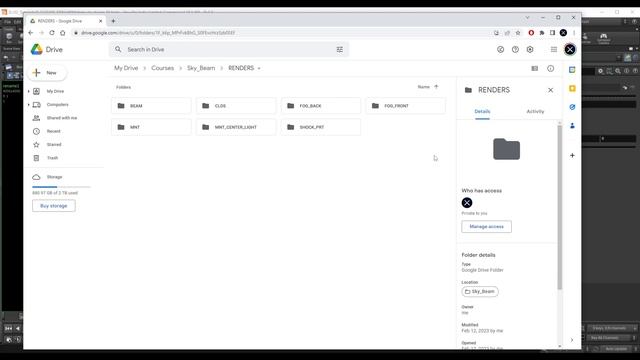640x360 pixels.
Task: Expand My Drive tree arrow
Action: click(29, 91)
